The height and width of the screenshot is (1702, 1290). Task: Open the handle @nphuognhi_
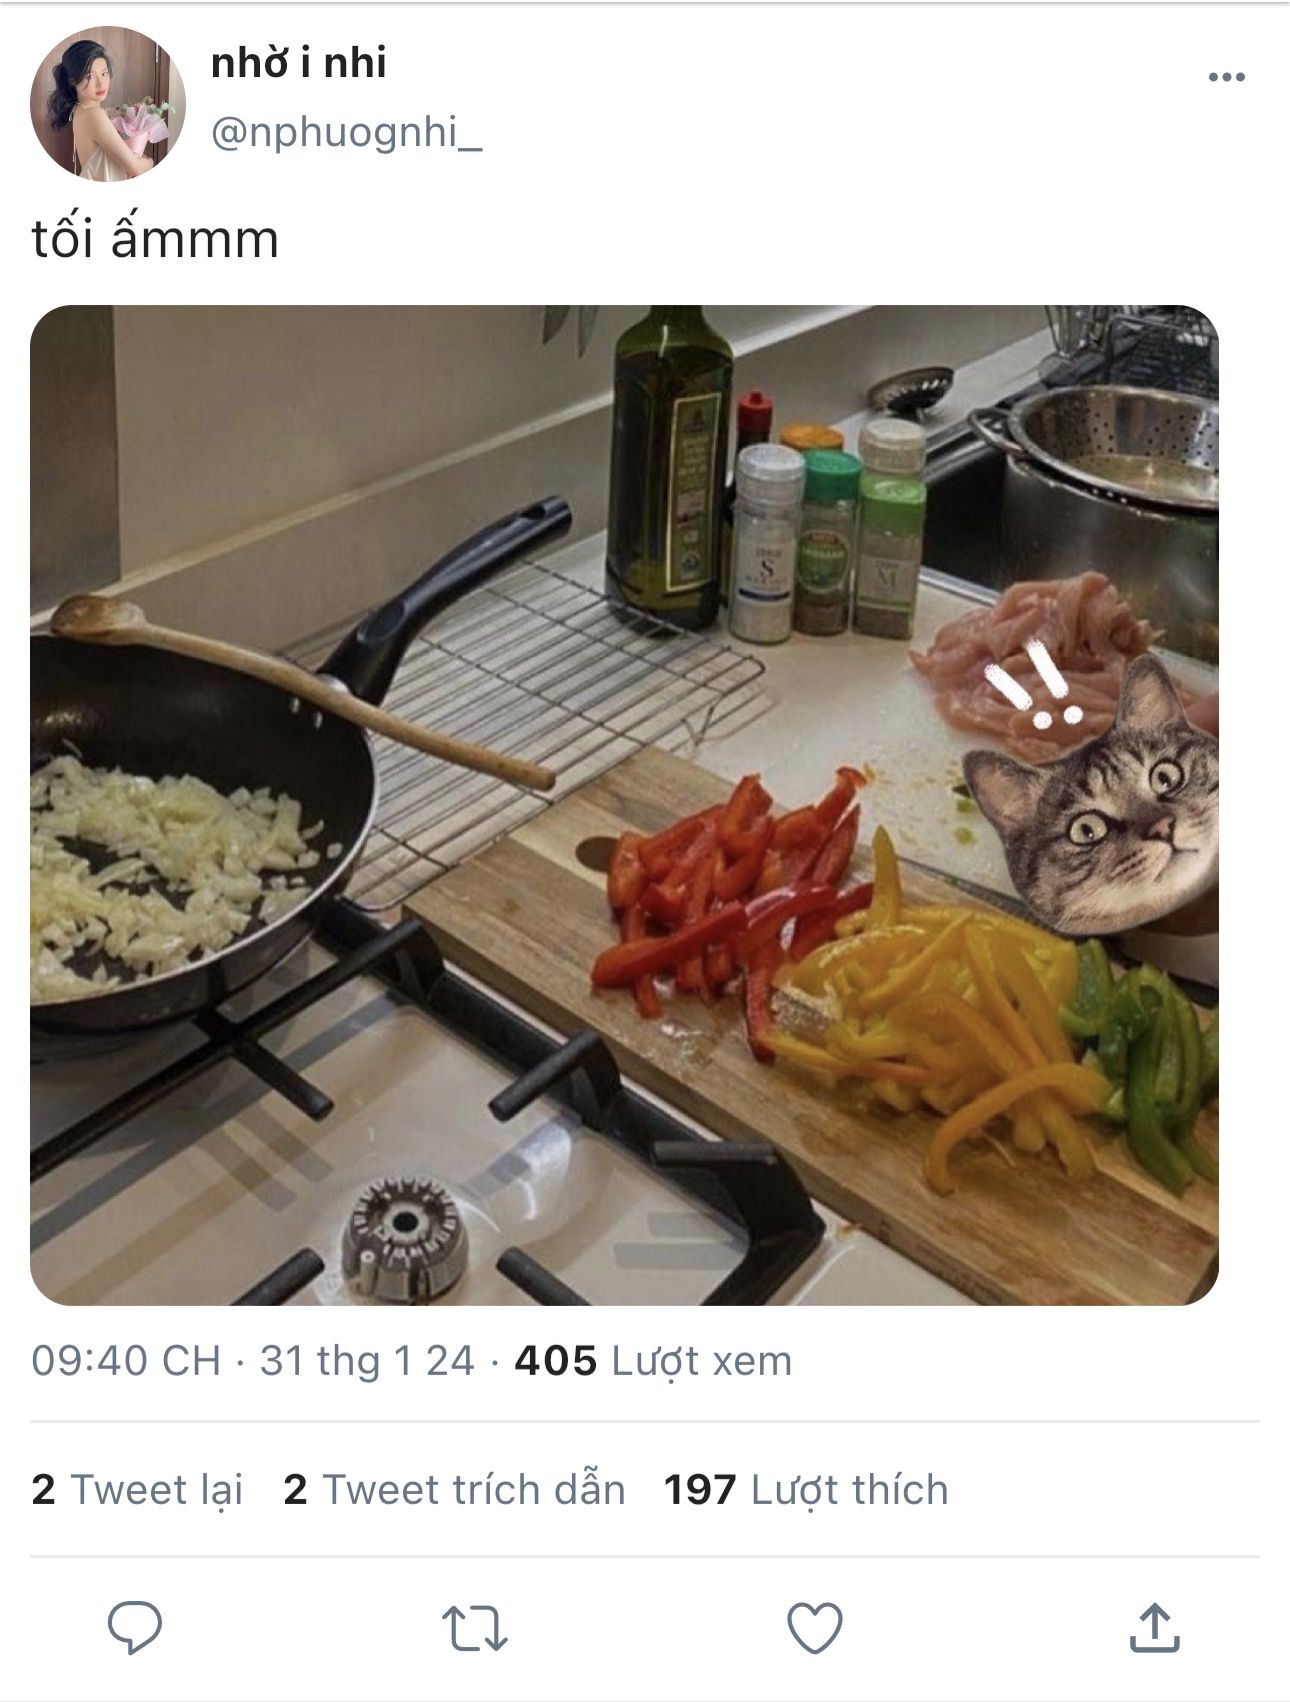coord(346,132)
